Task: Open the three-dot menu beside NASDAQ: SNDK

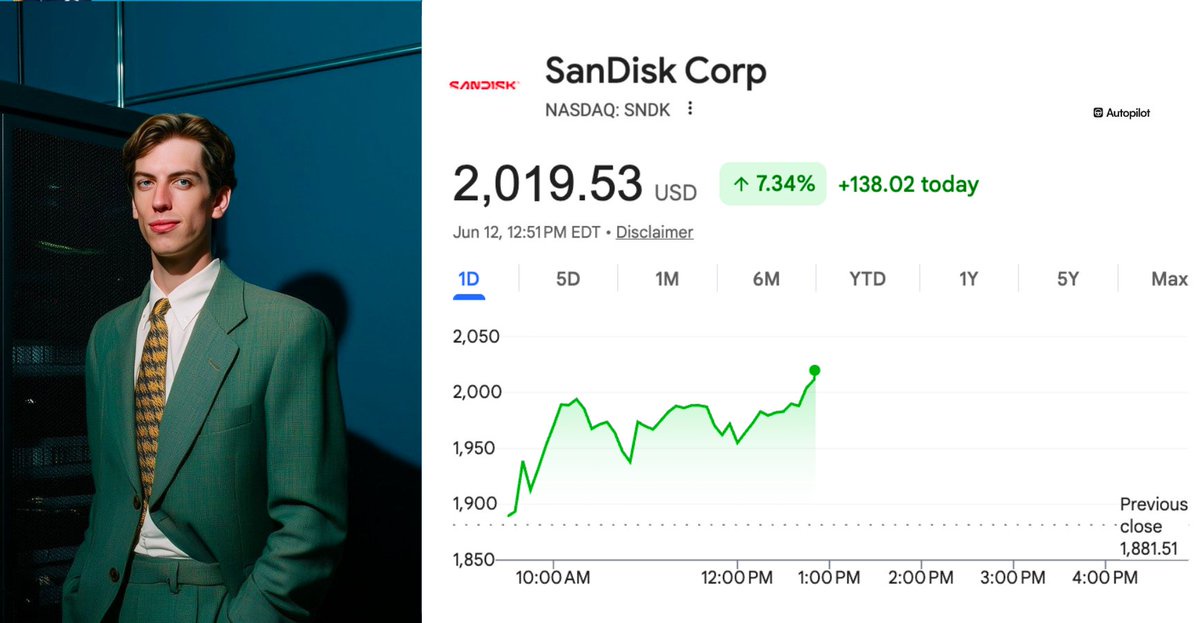Action: pyautogui.click(x=690, y=109)
